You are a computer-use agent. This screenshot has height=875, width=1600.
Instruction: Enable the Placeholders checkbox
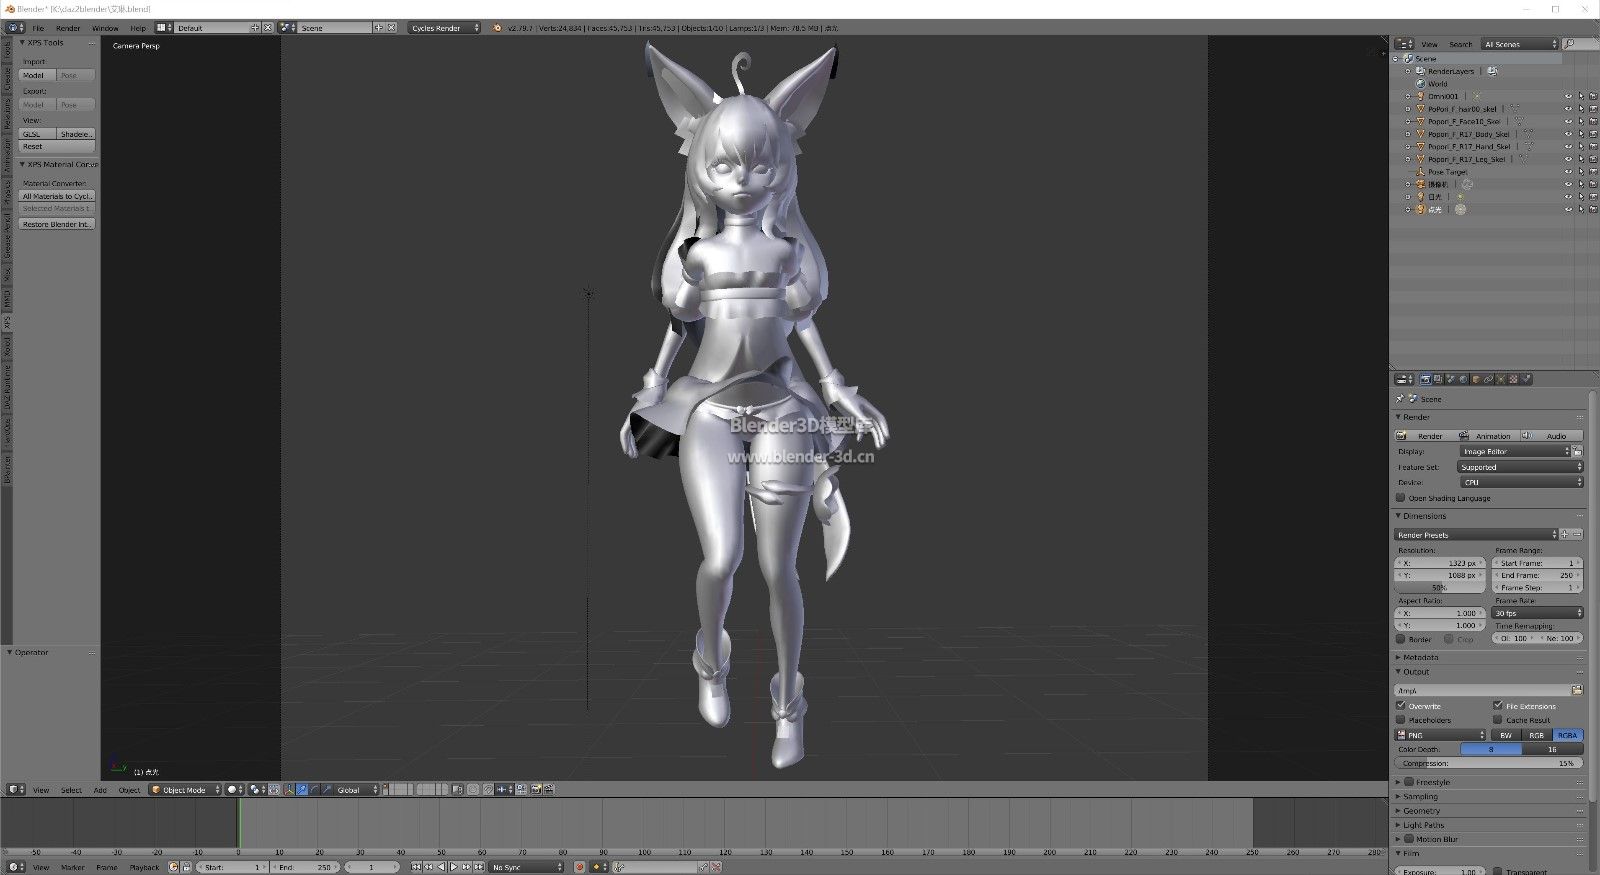(1401, 719)
